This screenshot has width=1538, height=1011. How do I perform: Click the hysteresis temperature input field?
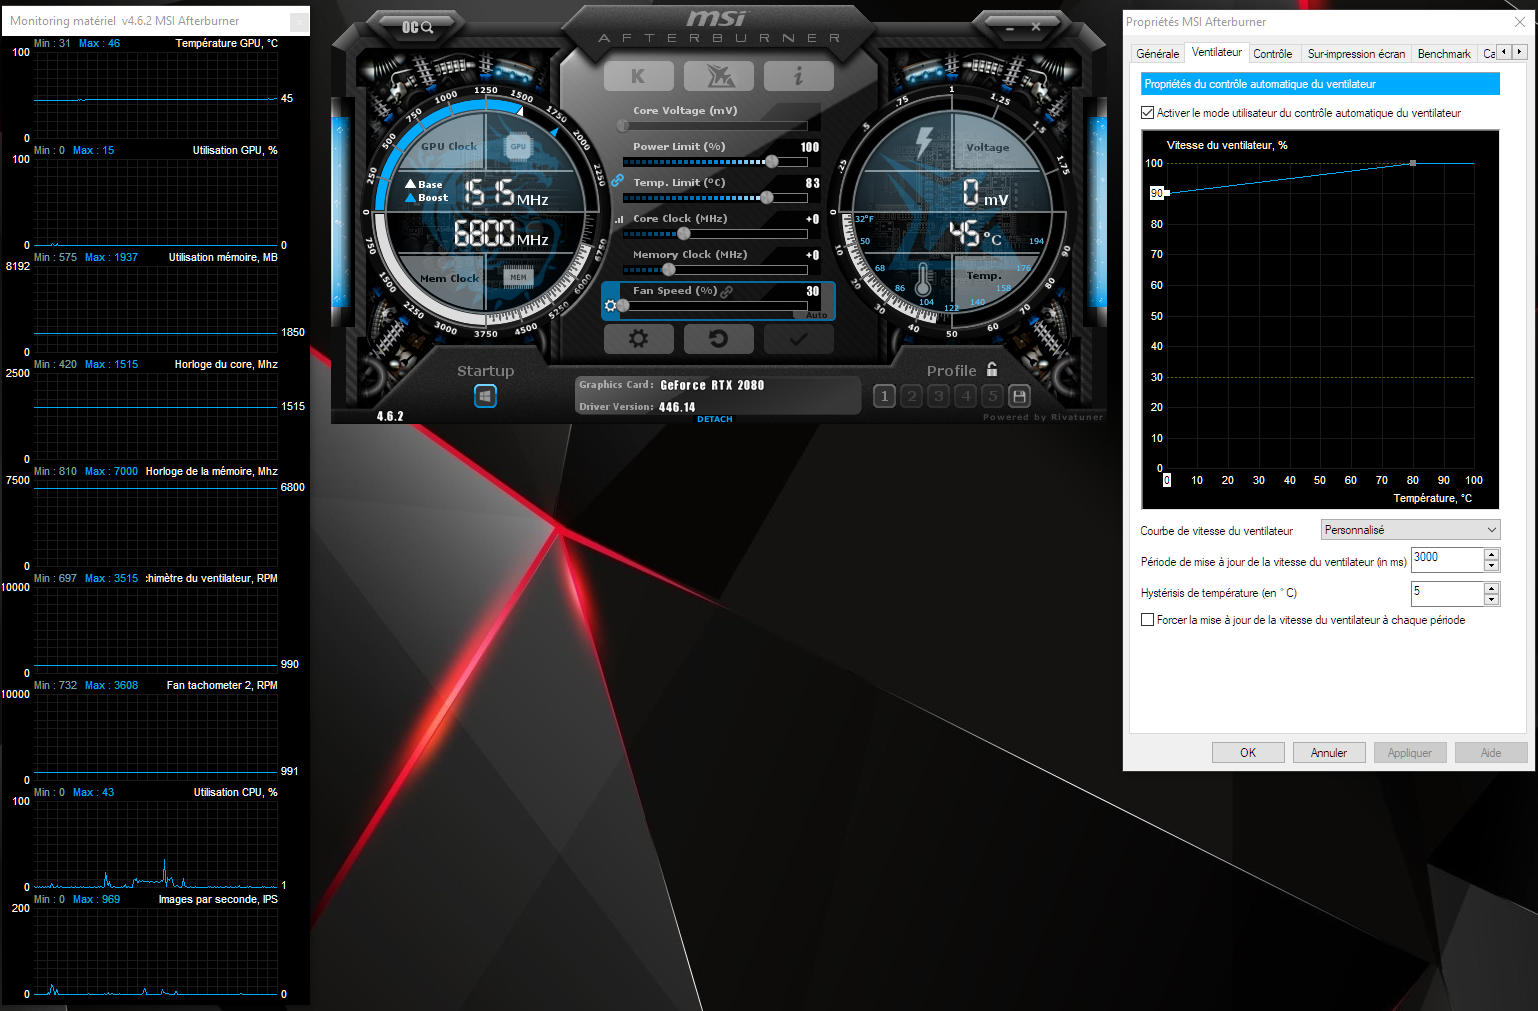click(x=1447, y=594)
